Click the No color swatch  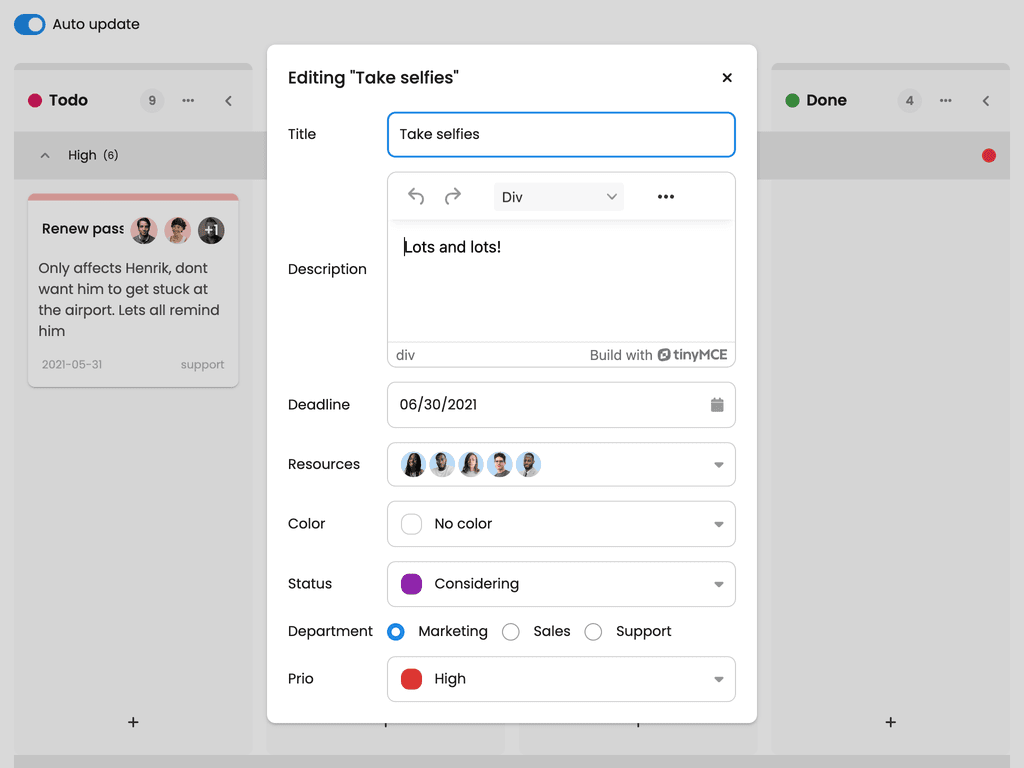[411, 524]
